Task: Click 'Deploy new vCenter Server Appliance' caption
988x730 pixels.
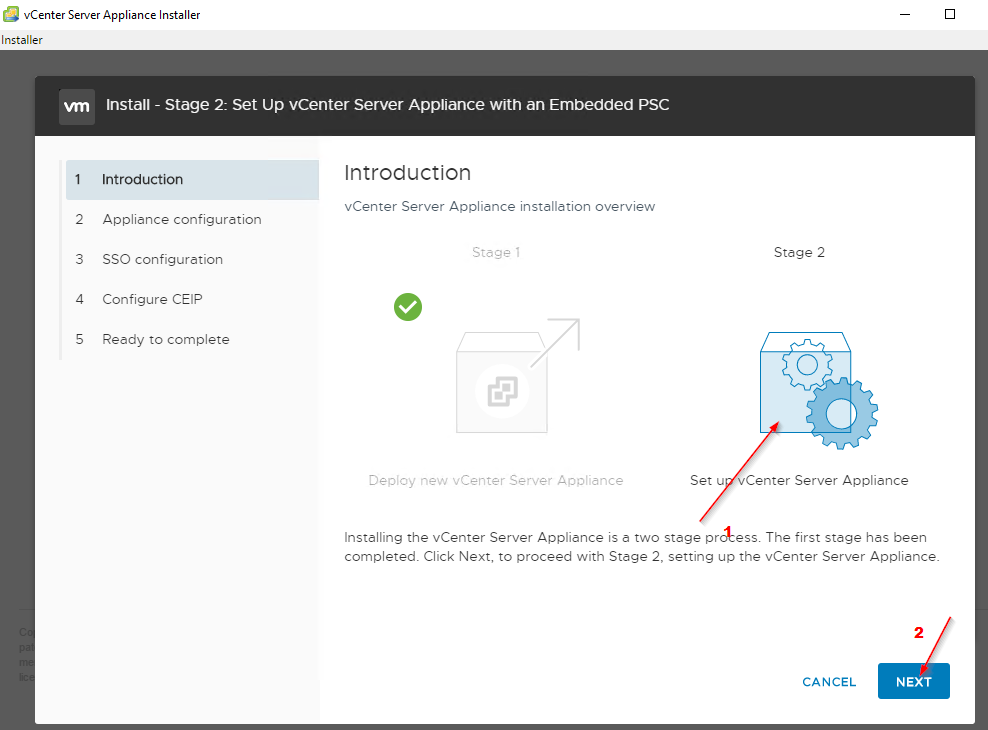Action: click(x=496, y=481)
